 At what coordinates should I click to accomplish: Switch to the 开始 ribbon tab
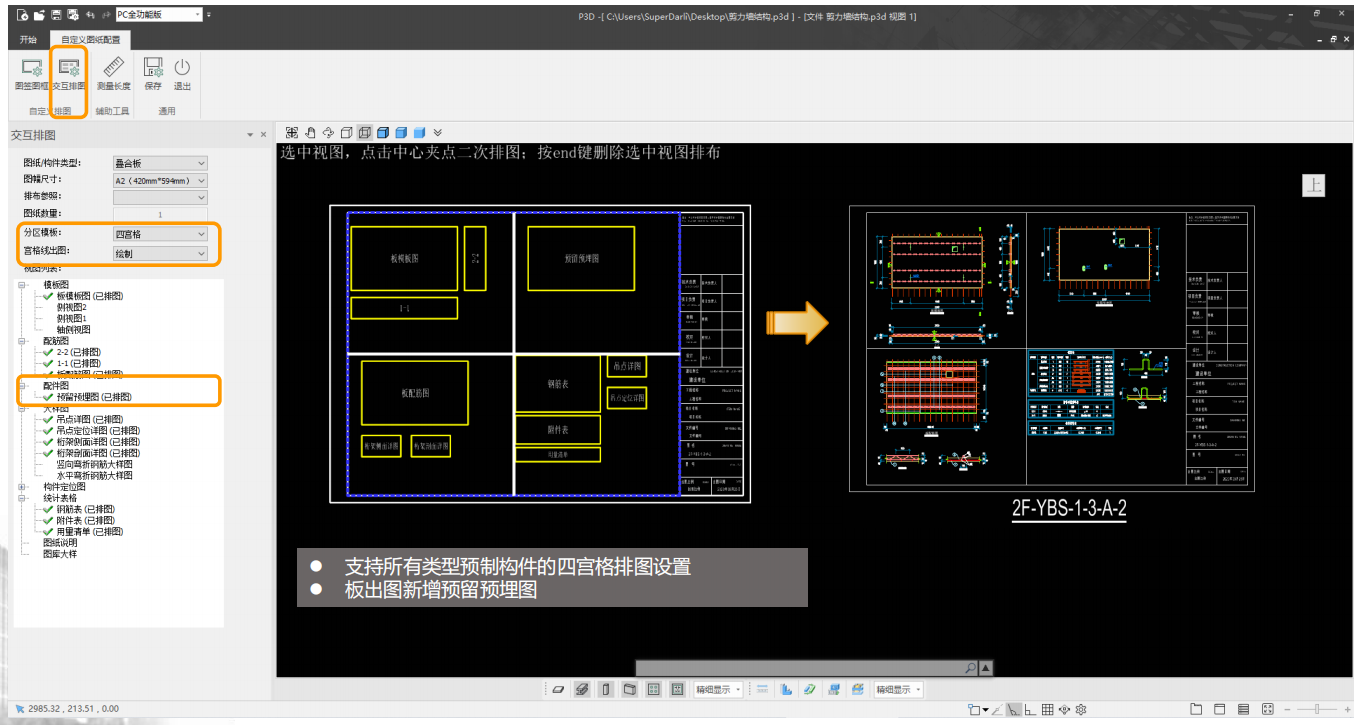[28, 40]
